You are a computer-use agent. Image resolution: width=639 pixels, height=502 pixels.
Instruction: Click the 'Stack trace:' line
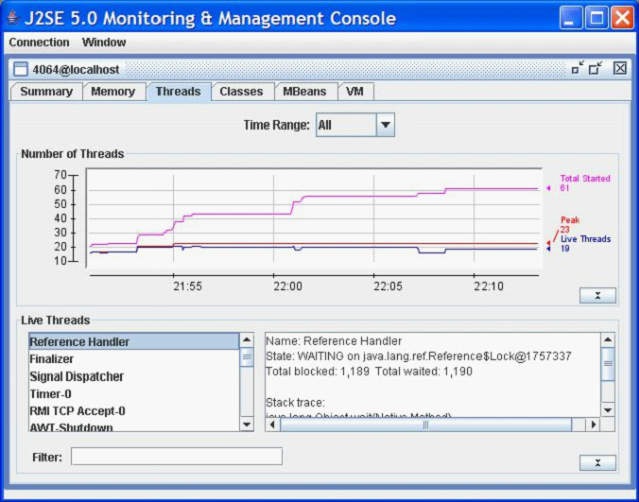click(295, 403)
